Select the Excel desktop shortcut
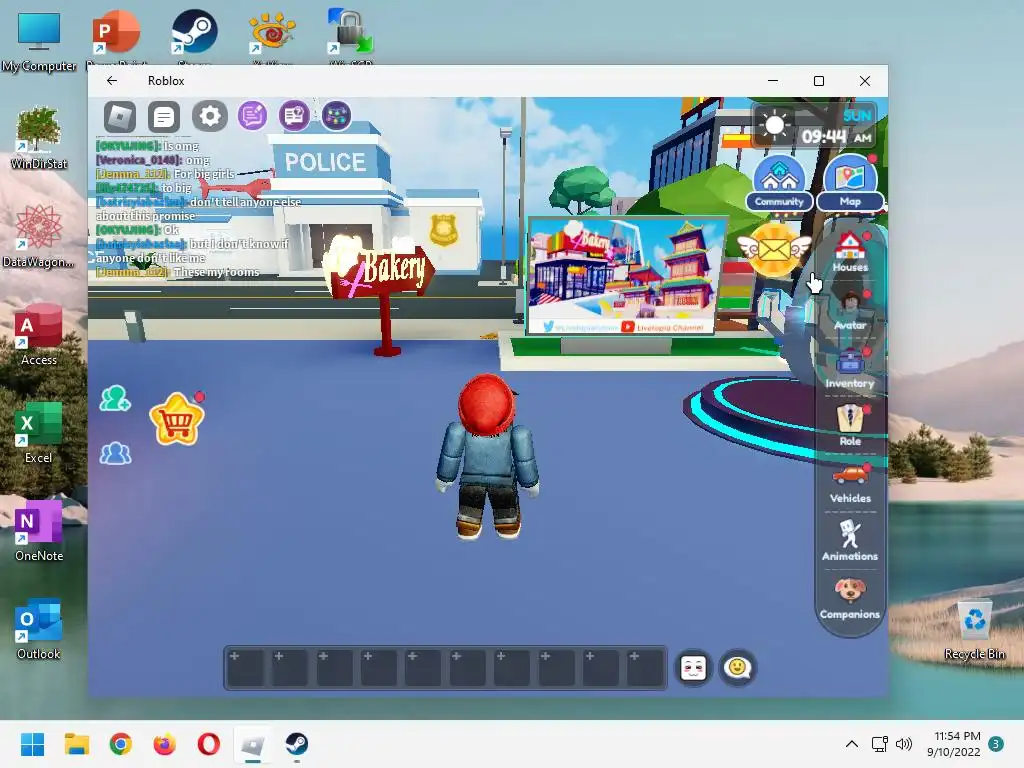This screenshot has width=1024, height=768. click(39, 432)
